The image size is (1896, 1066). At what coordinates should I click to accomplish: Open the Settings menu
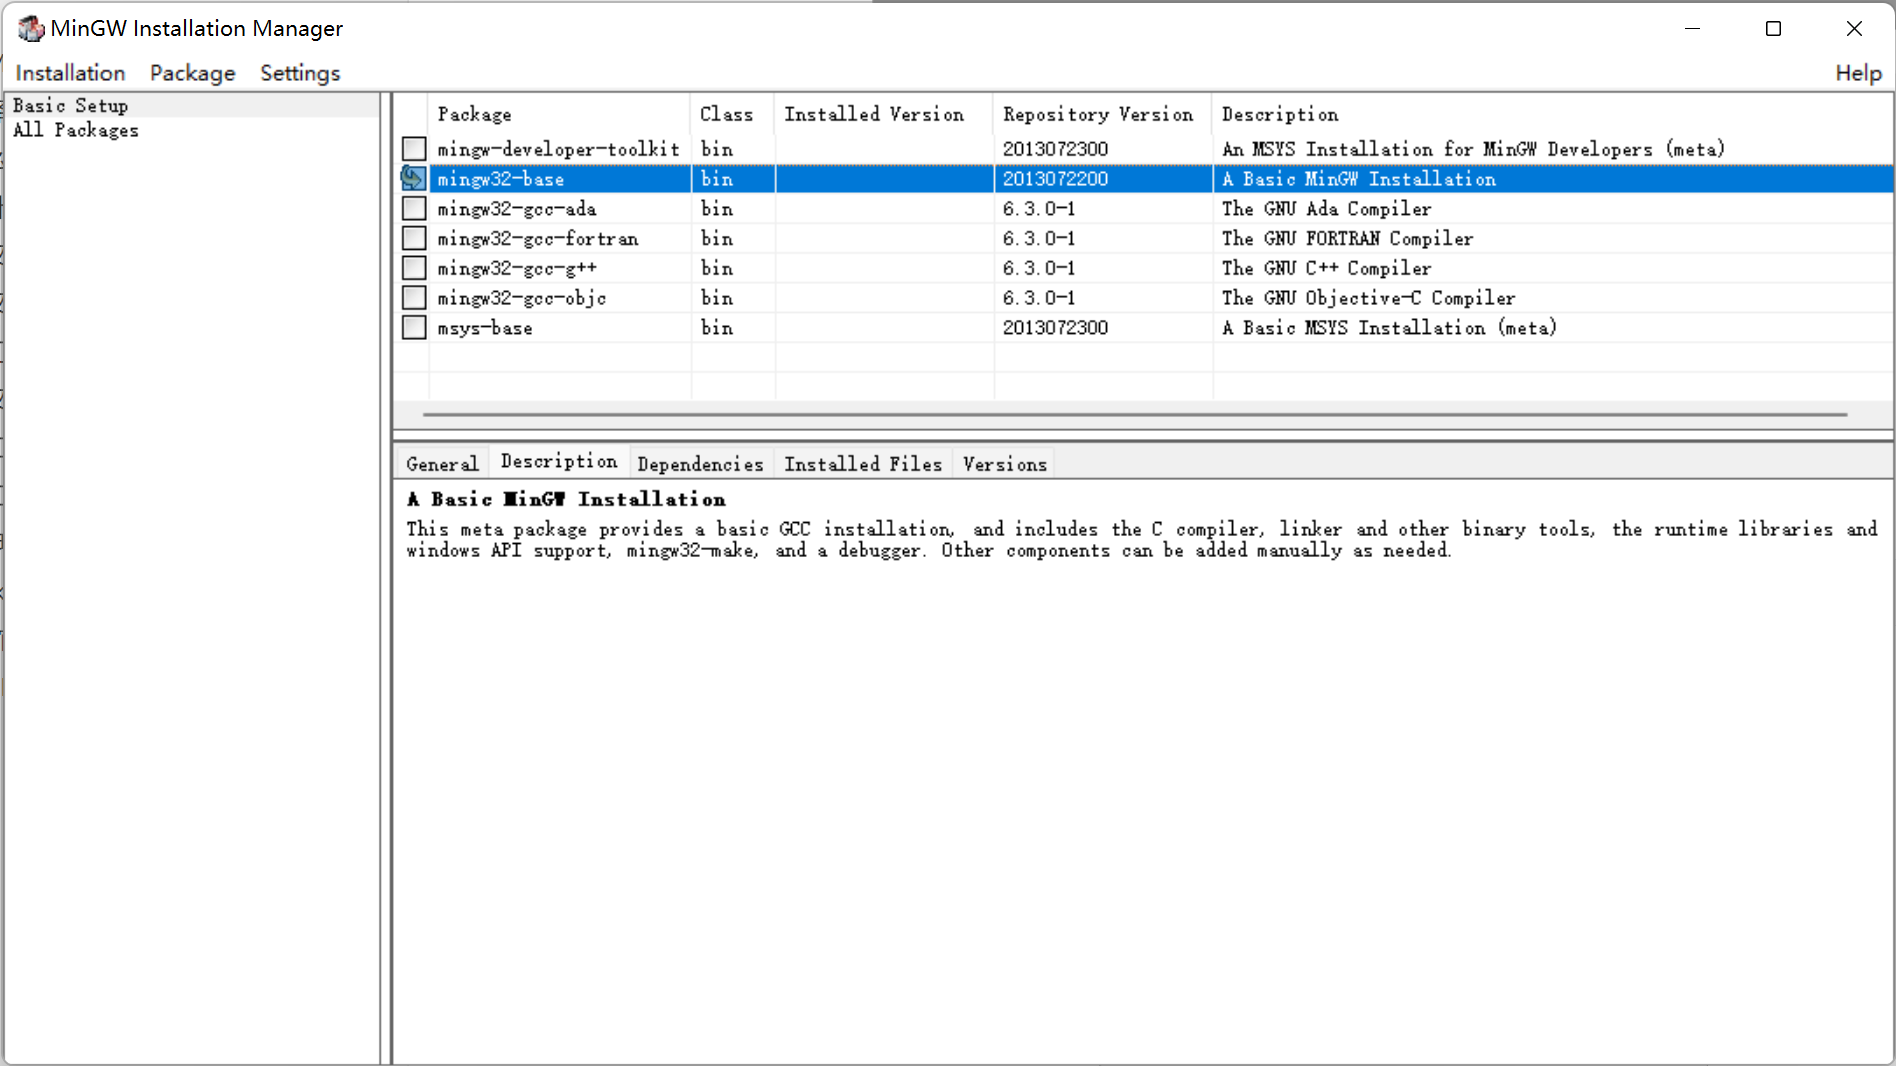pos(300,73)
